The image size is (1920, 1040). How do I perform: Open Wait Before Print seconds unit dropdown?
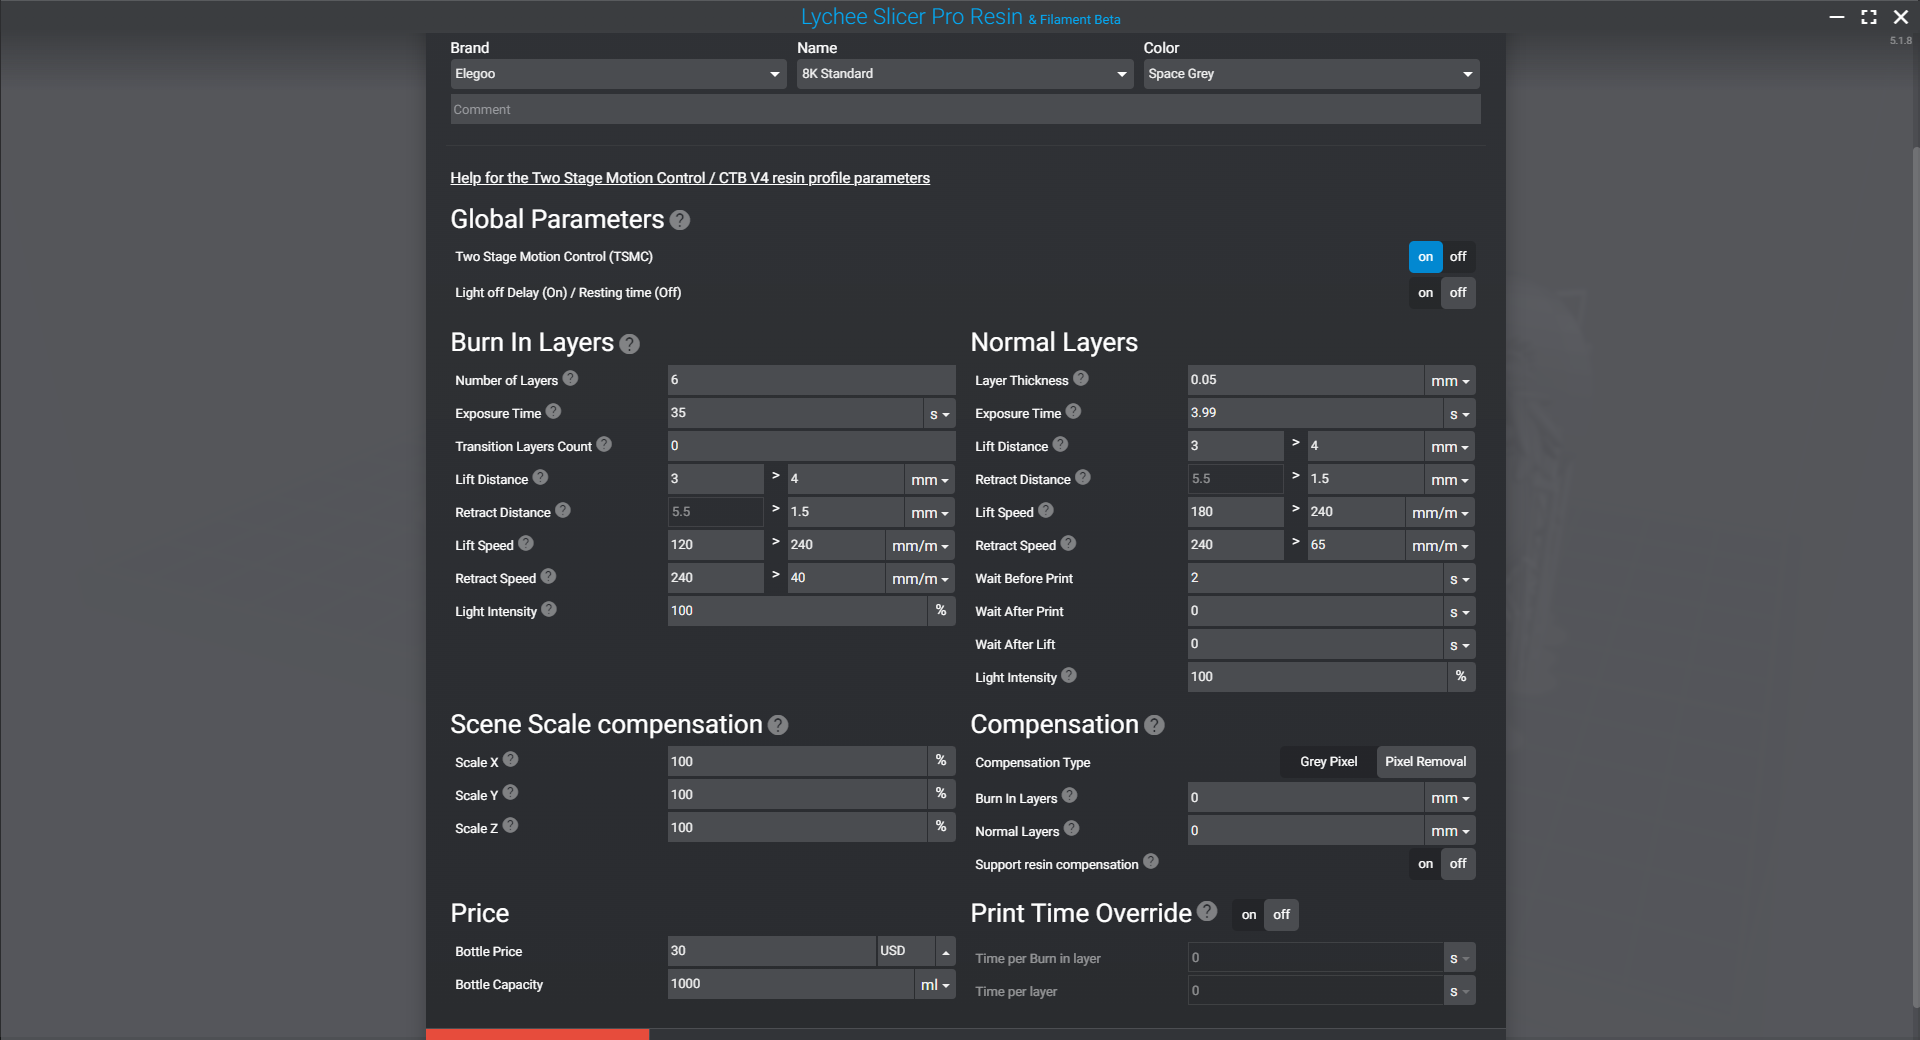[x=1459, y=579]
